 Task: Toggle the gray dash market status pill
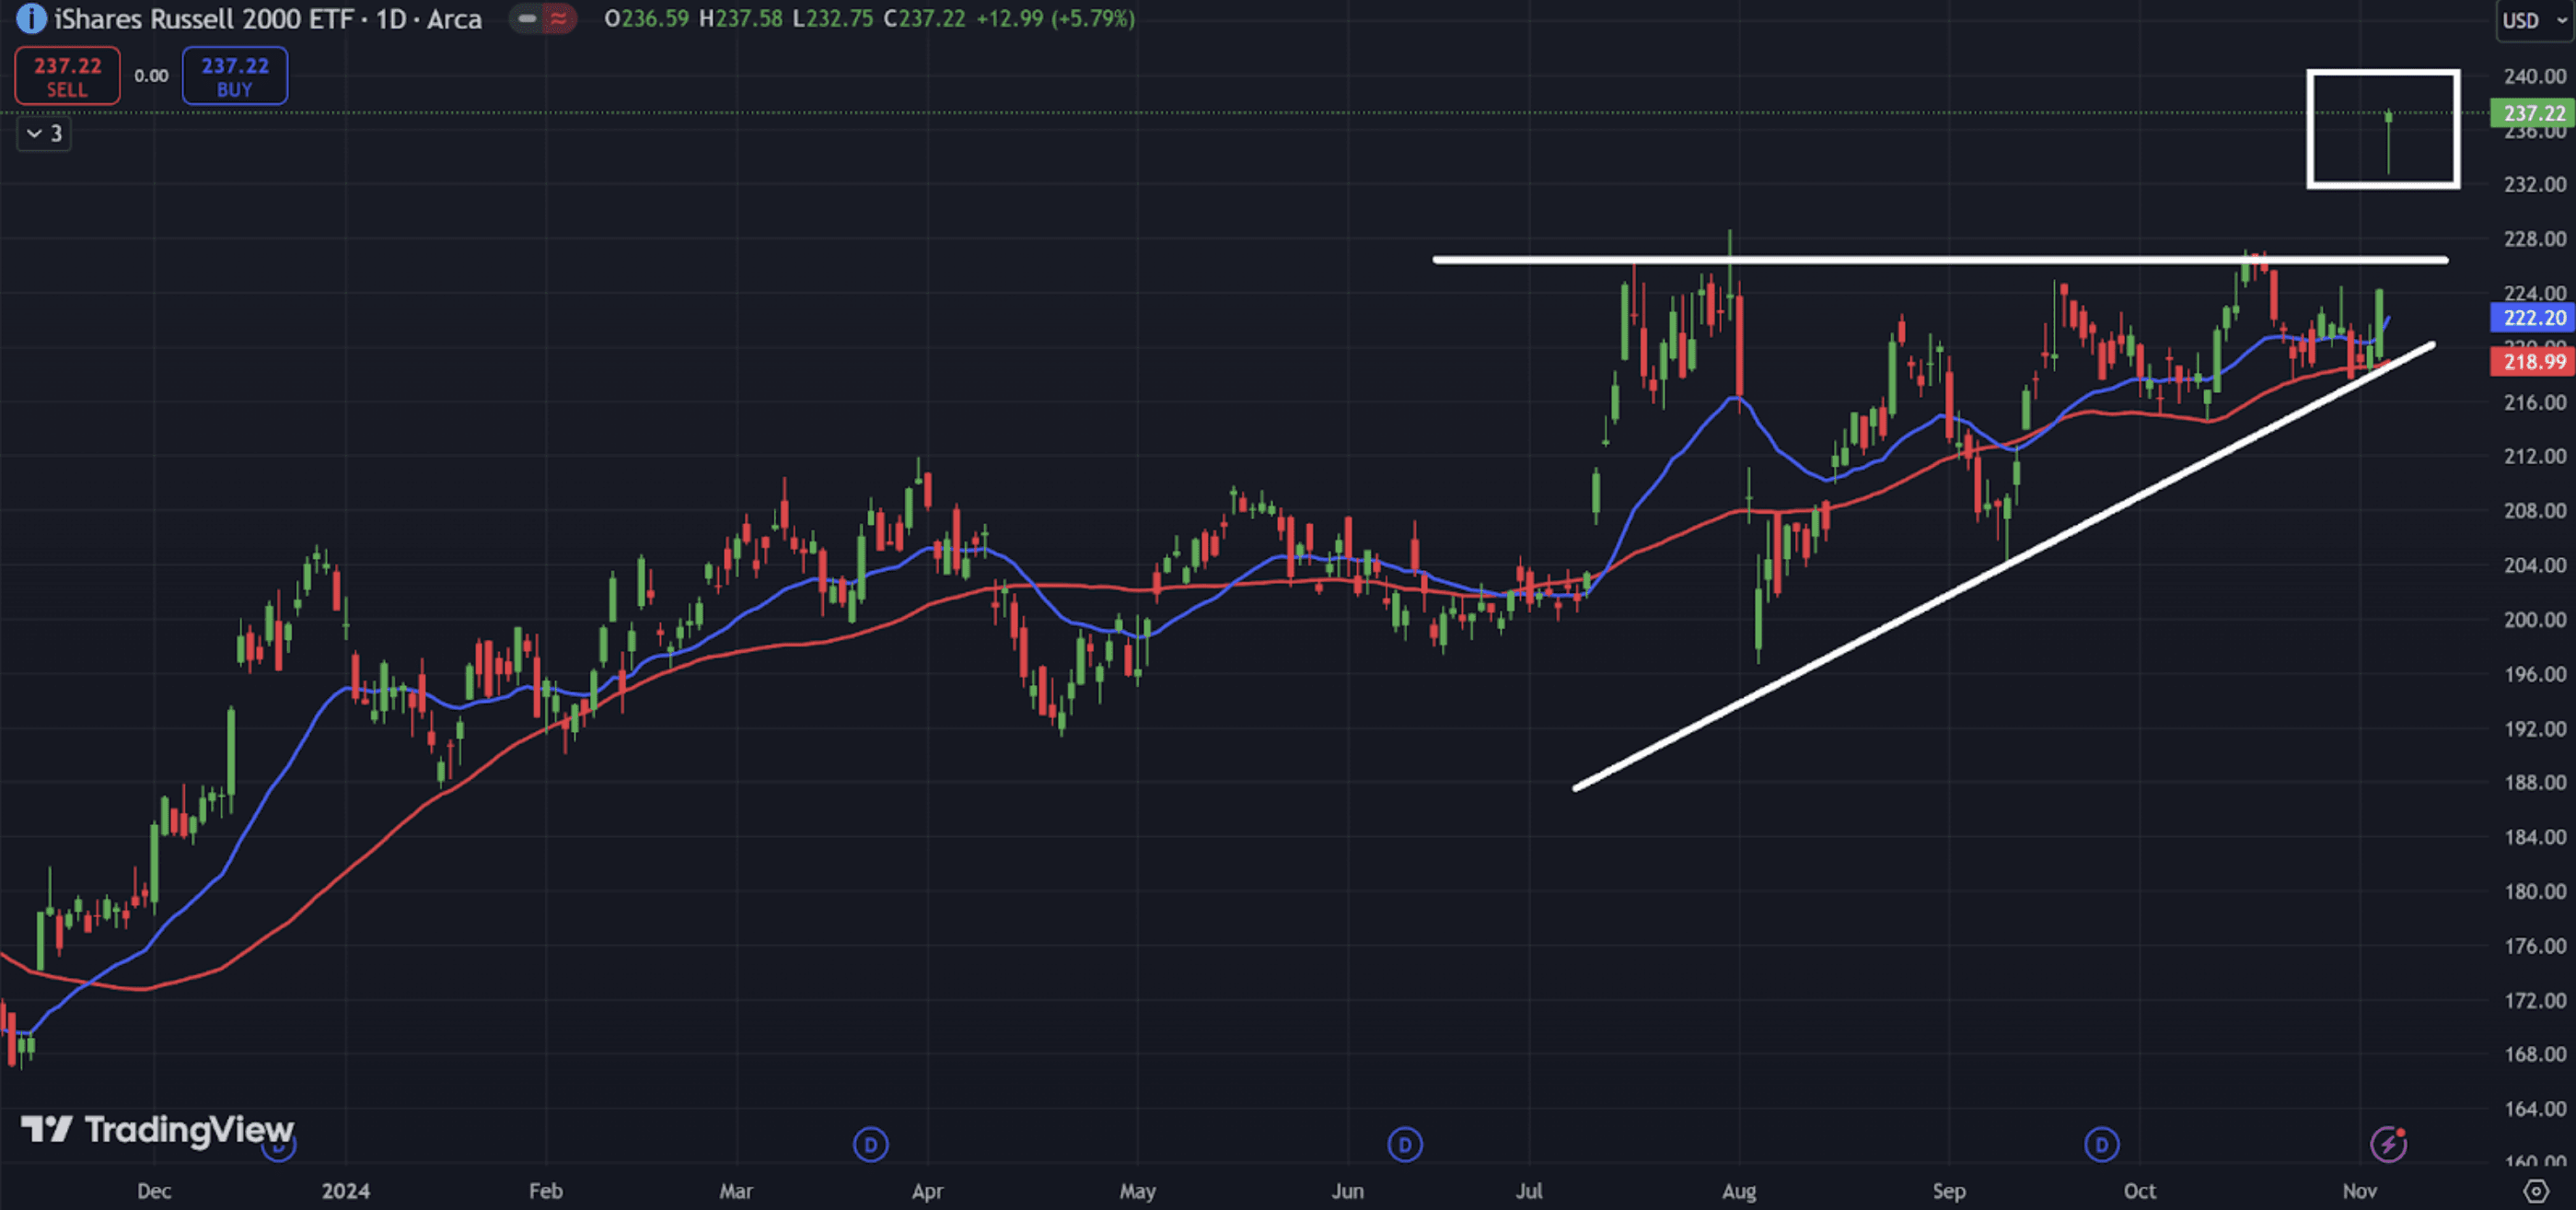coord(526,18)
